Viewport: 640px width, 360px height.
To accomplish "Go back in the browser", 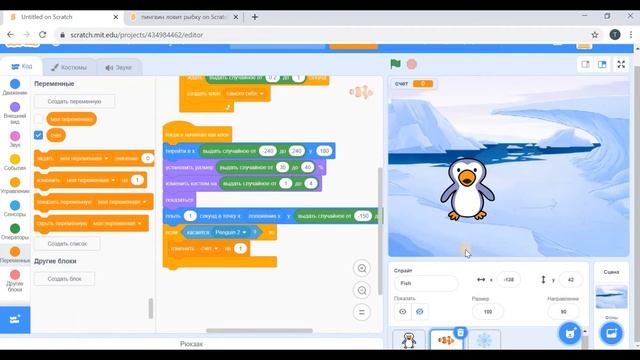I will (x=11, y=35).
